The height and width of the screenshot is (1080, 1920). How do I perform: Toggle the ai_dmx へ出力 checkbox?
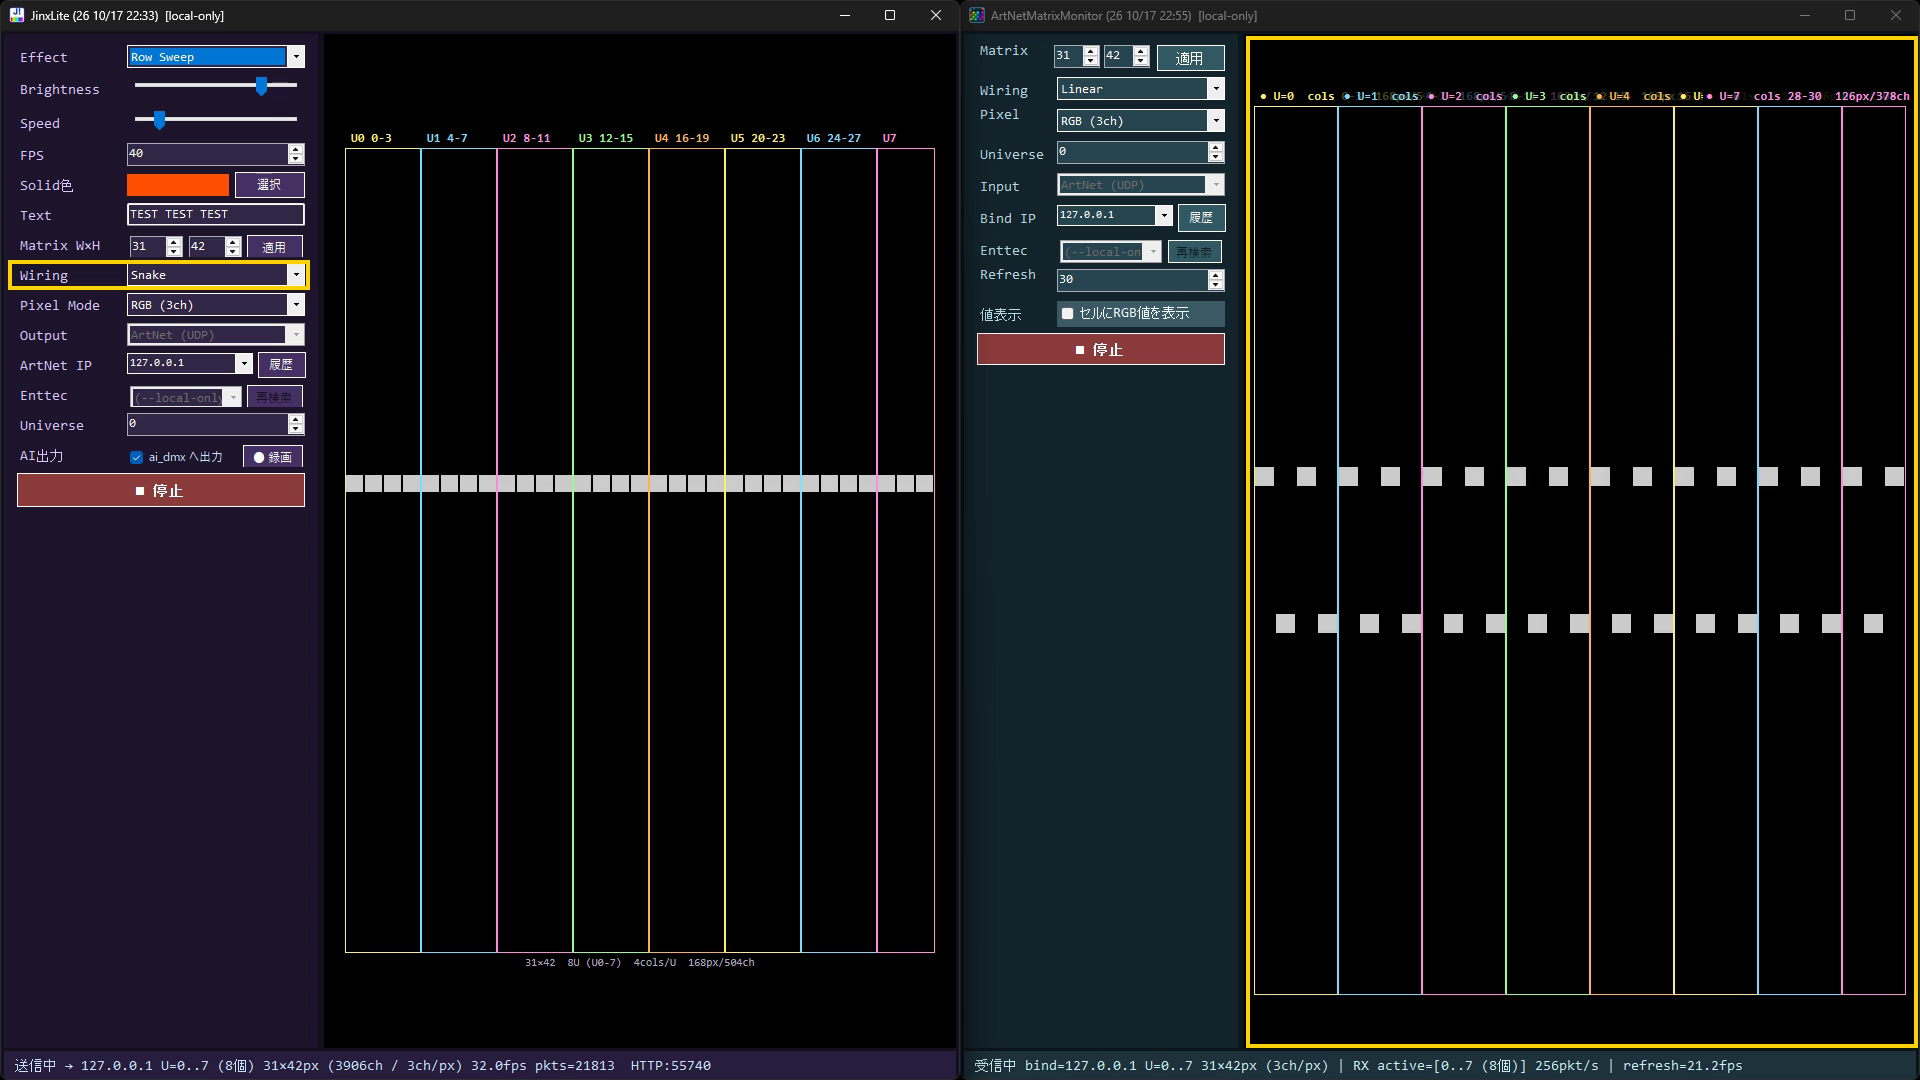coord(137,457)
